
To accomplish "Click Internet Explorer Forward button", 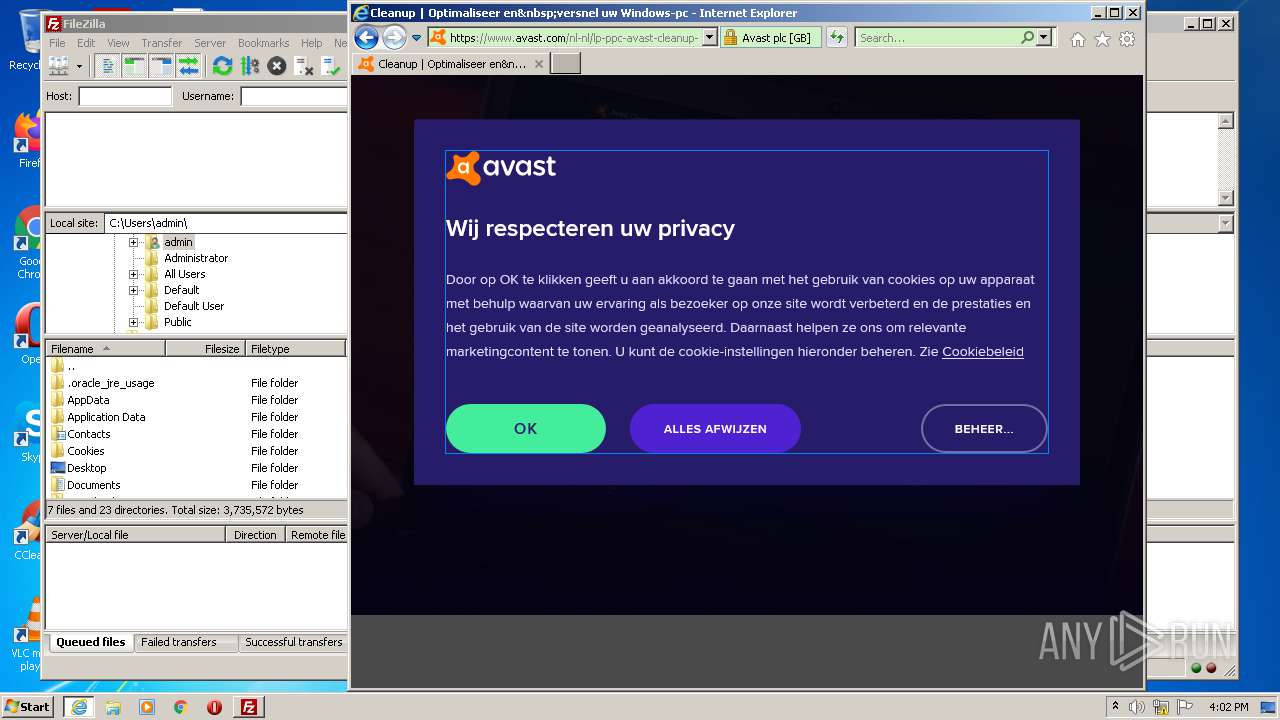I will pyautogui.click(x=395, y=38).
